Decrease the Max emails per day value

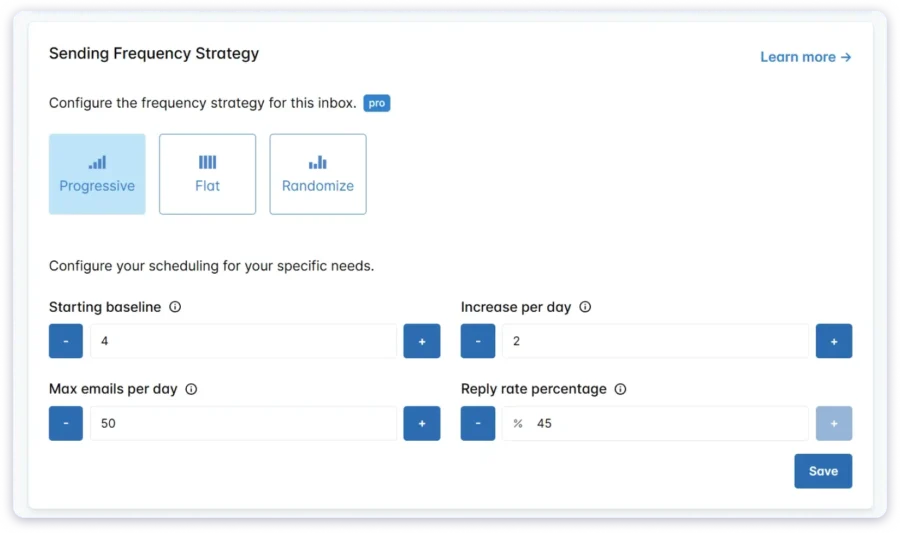[66, 423]
